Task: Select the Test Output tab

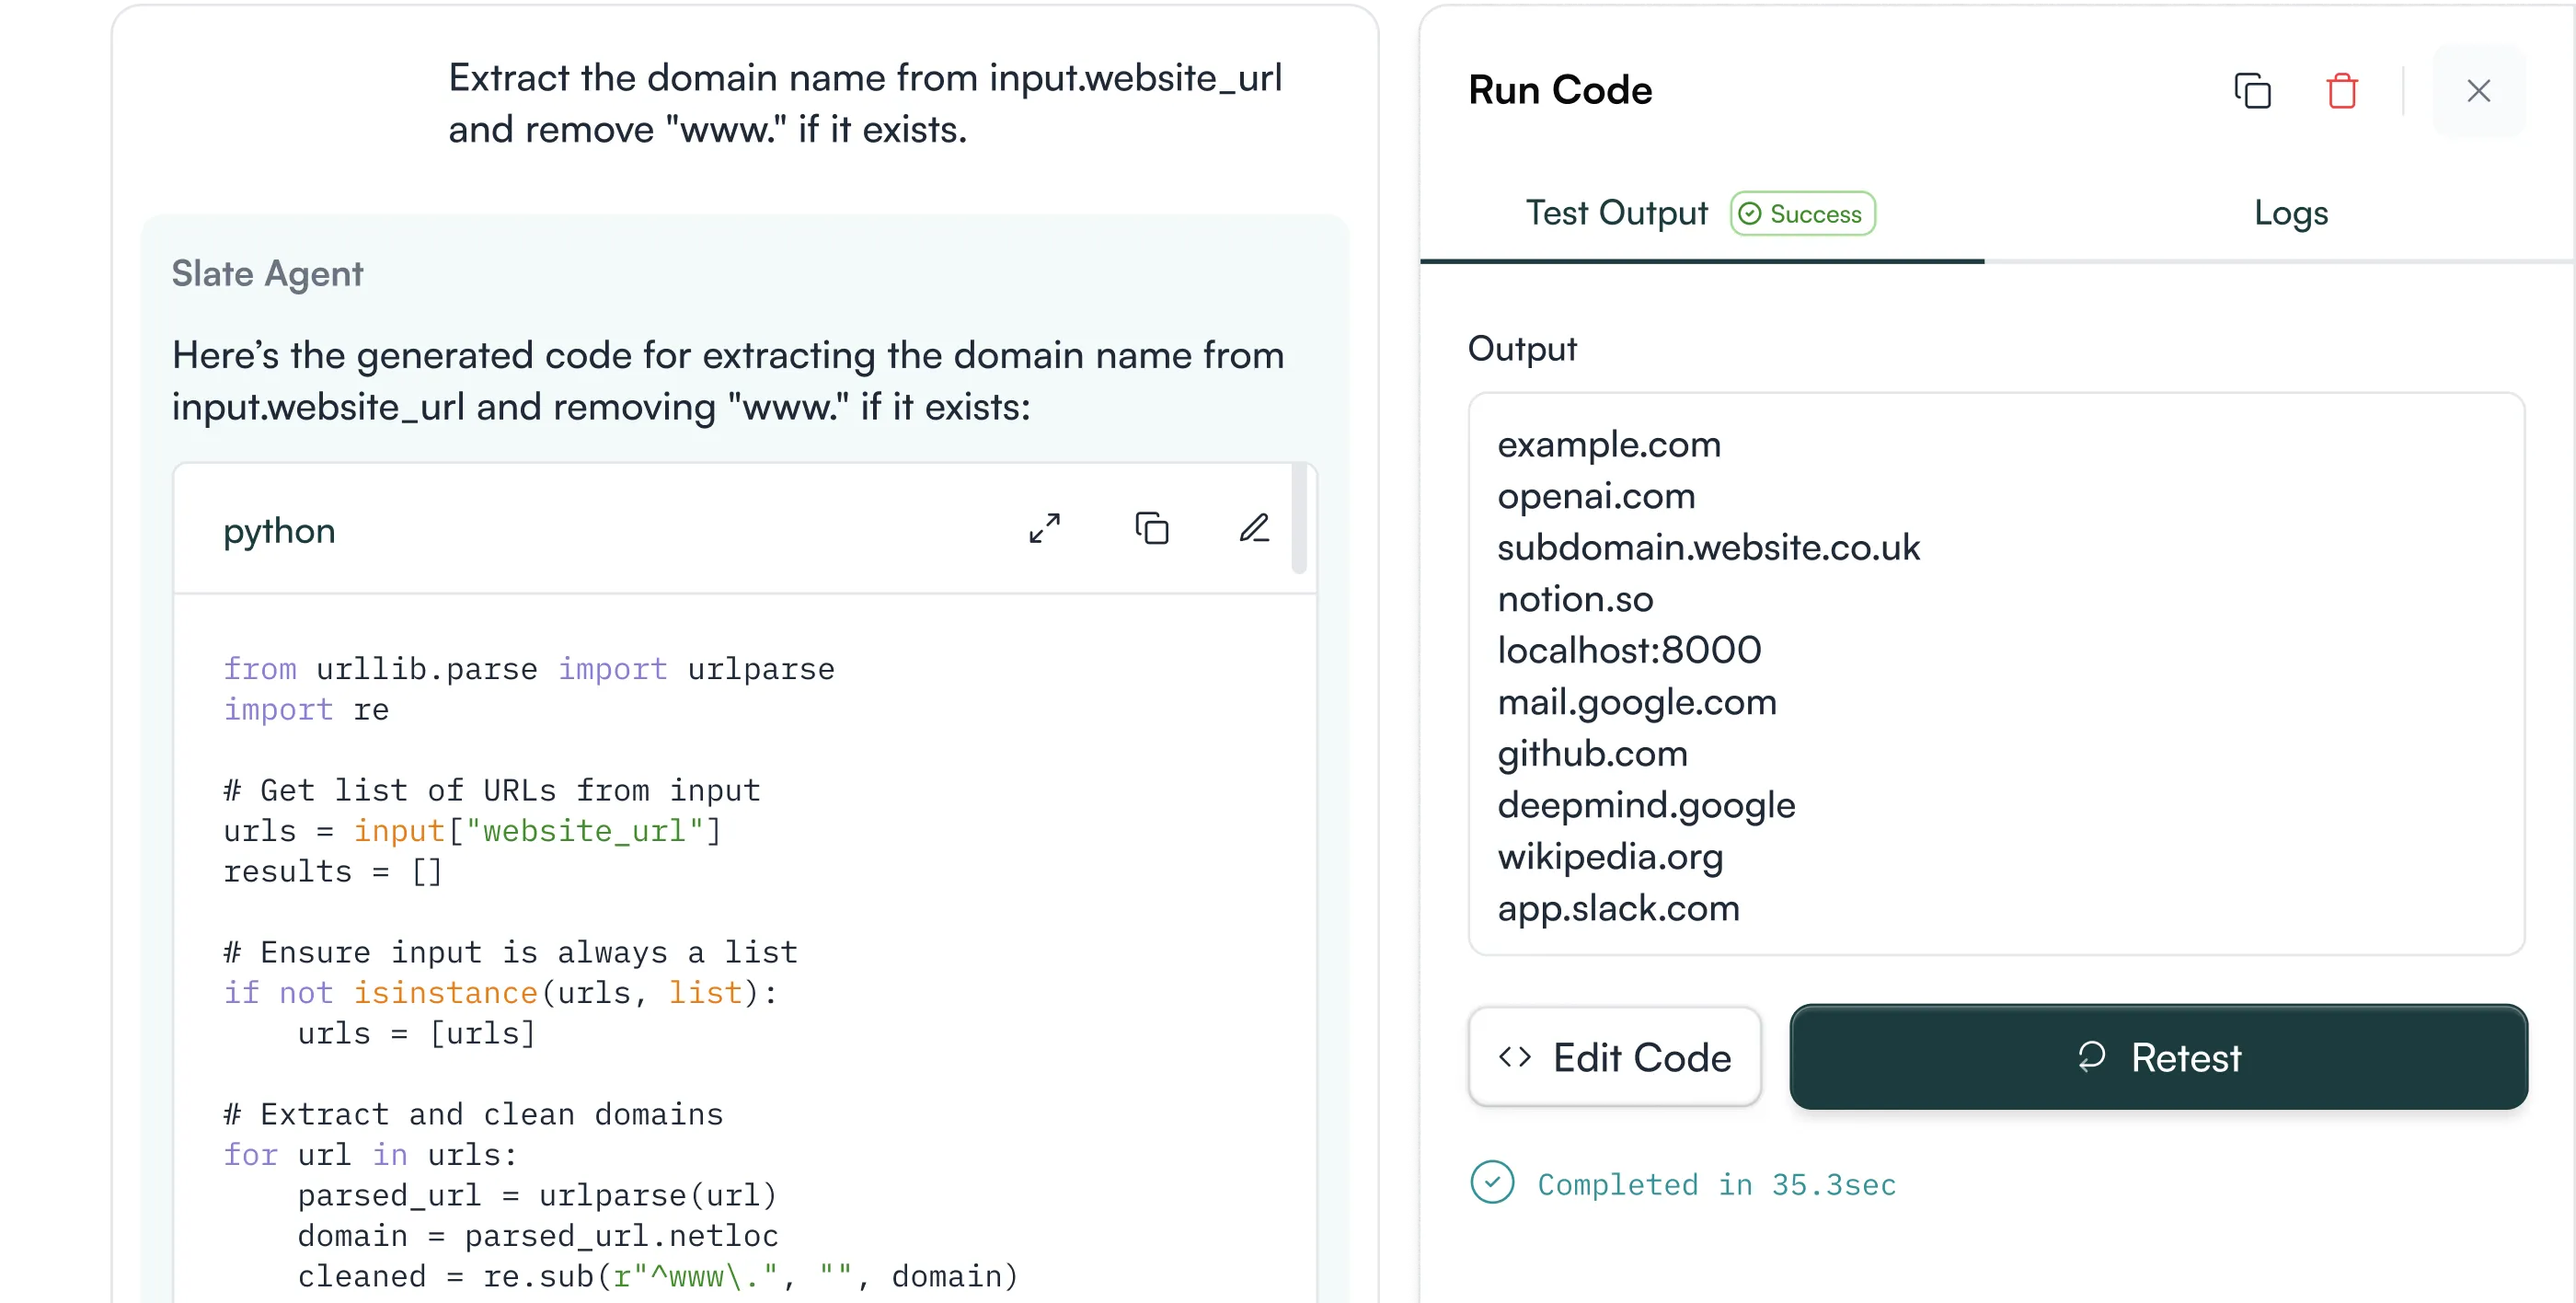Action: point(1617,212)
